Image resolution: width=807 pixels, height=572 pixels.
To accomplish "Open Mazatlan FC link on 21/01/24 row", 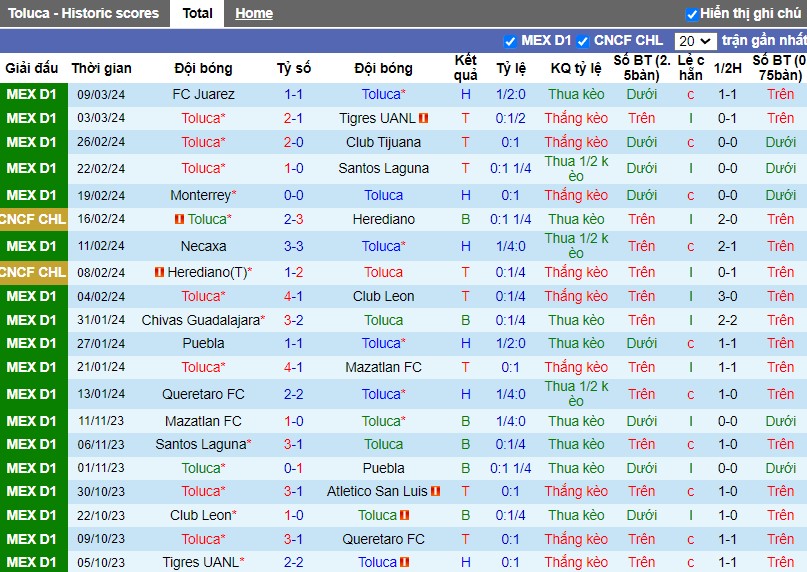I will (x=383, y=367).
